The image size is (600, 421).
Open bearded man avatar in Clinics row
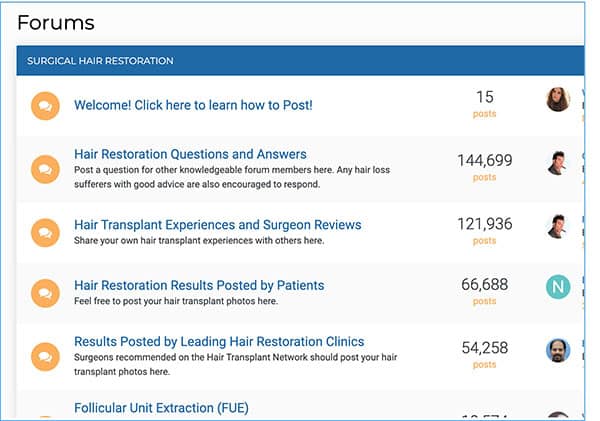(x=558, y=350)
